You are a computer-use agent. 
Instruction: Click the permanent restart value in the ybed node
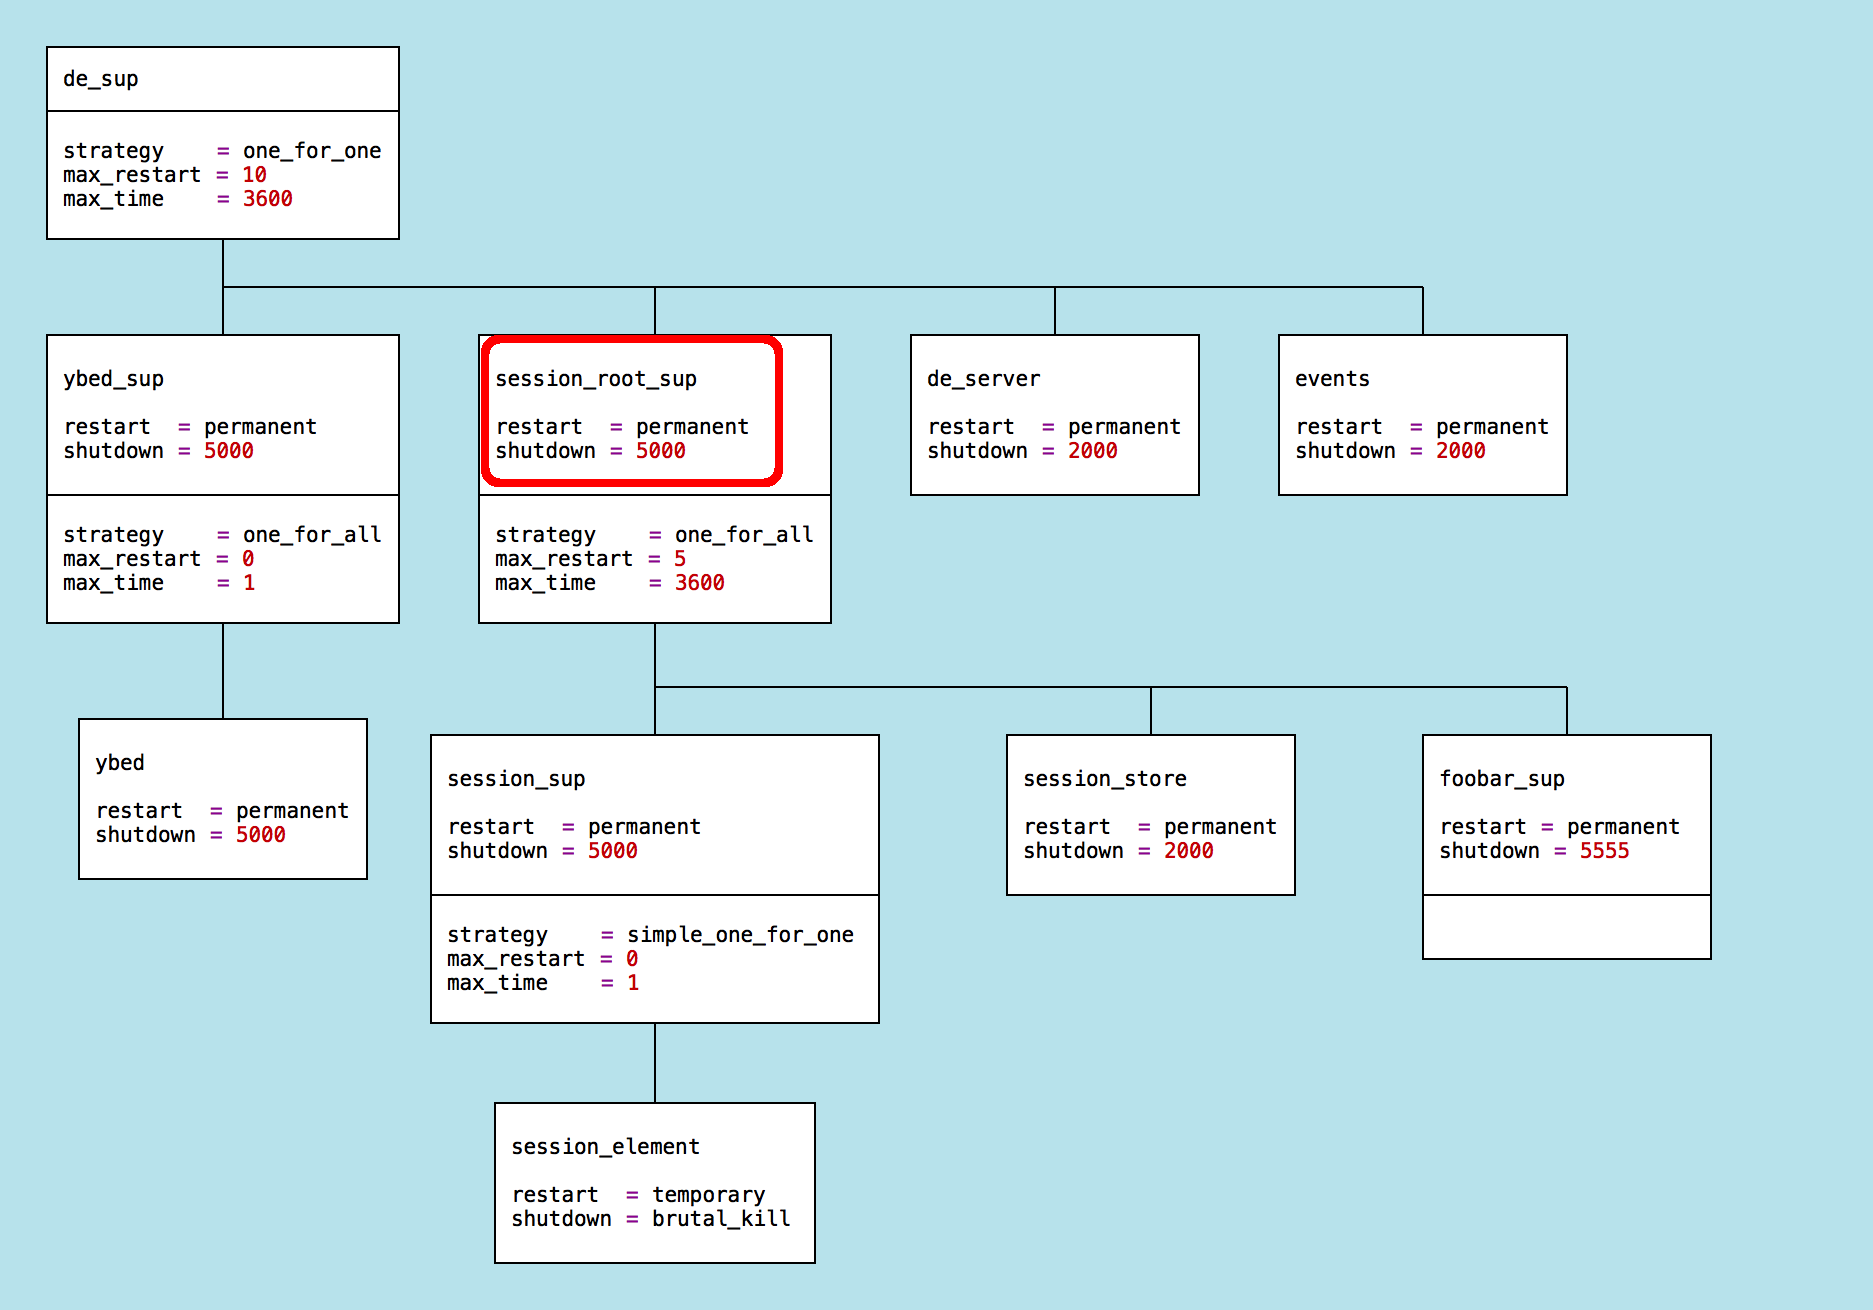293,811
